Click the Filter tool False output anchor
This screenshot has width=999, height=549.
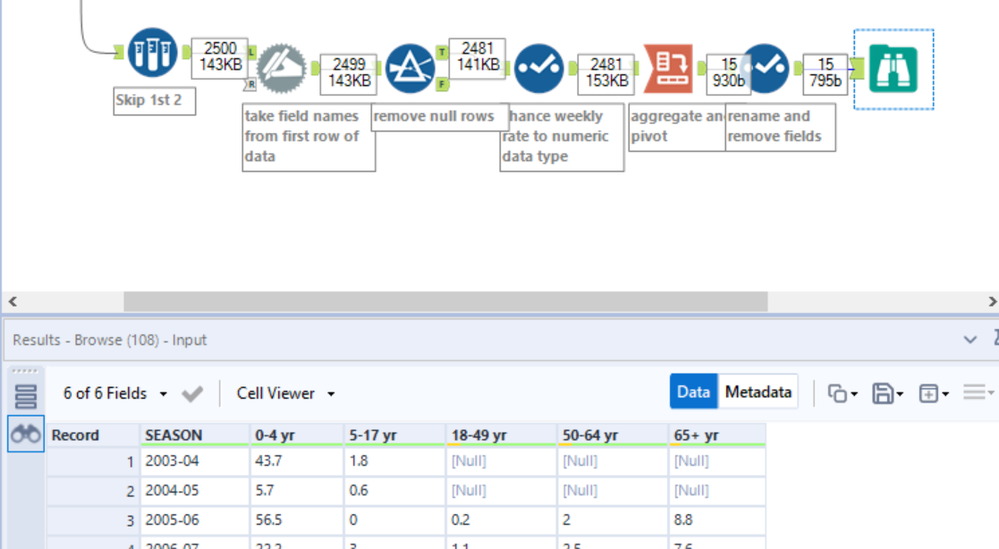pyautogui.click(x=442, y=84)
